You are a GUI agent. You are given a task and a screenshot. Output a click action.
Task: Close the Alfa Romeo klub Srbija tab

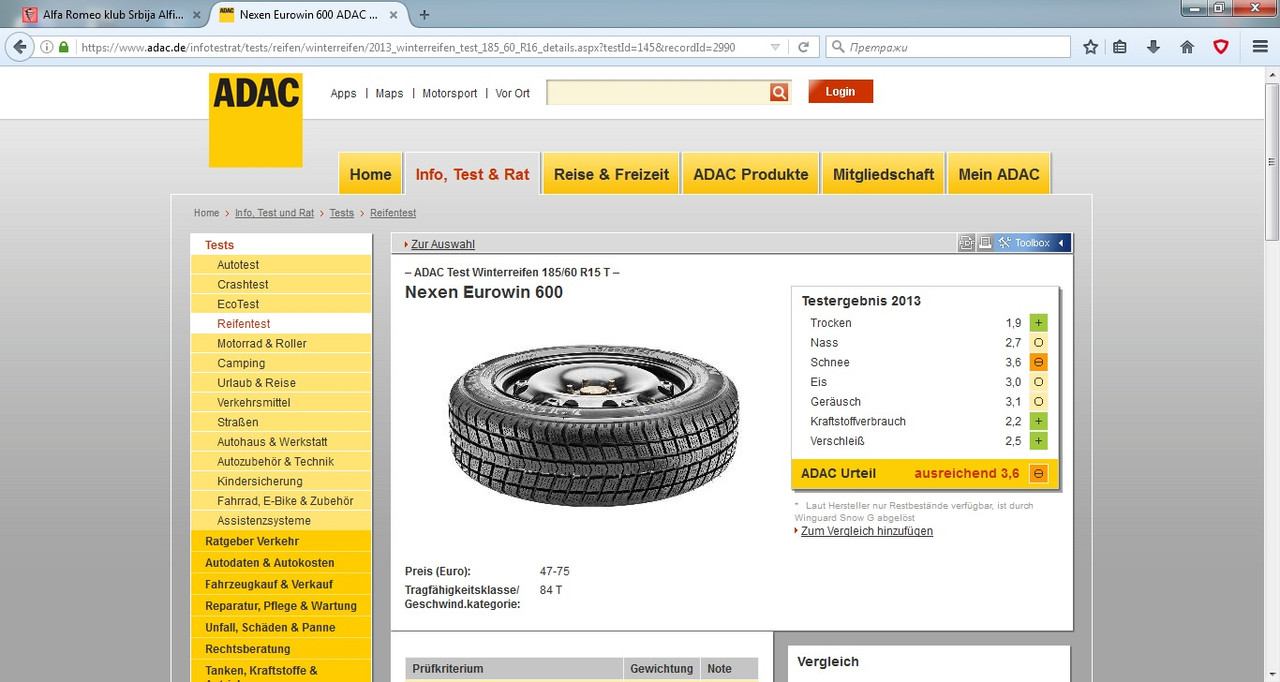[x=195, y=15]
